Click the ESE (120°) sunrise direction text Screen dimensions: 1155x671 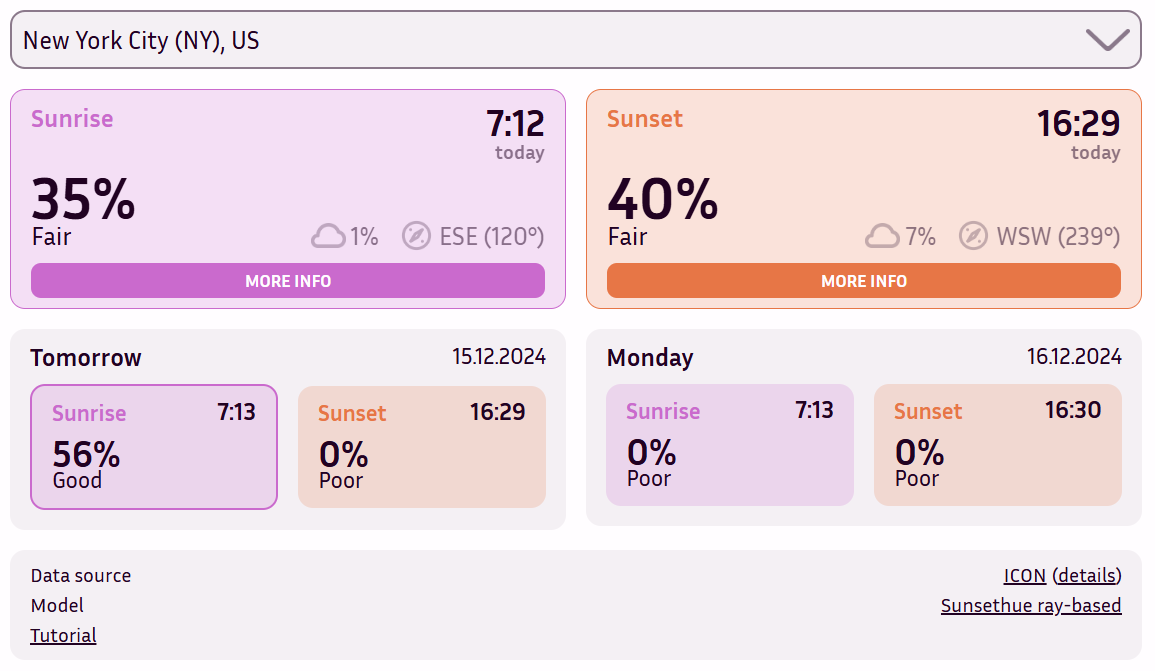click(492, 237)
